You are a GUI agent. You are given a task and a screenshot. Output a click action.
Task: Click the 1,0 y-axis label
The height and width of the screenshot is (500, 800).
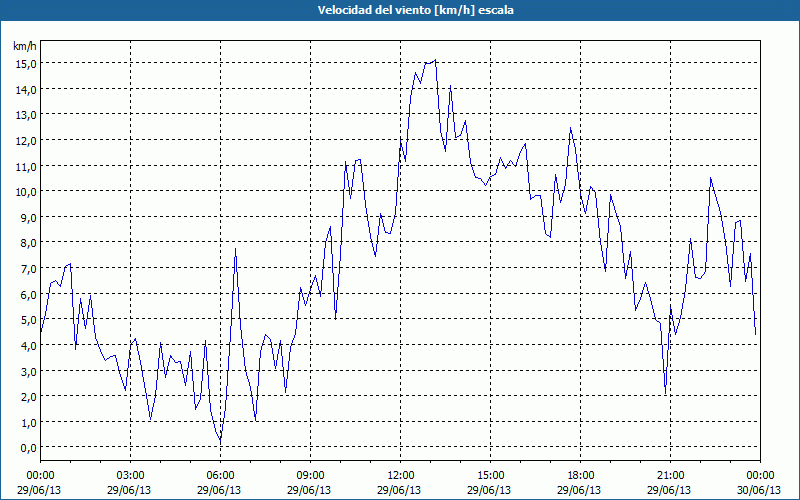point(28,423)
